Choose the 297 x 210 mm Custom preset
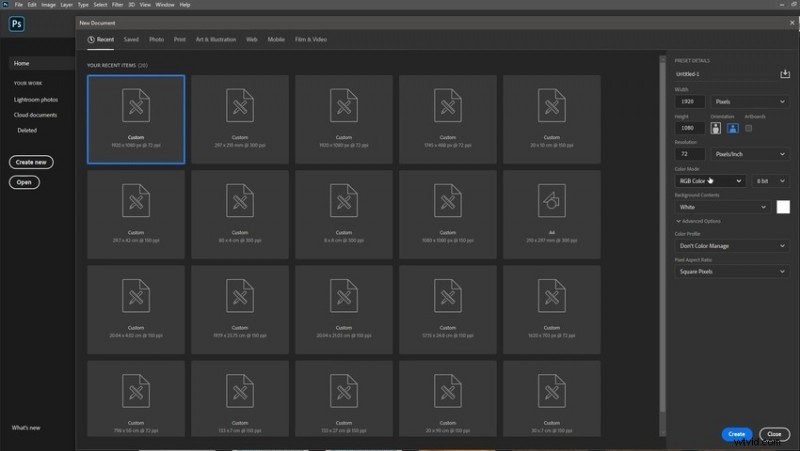The height and width of the screenshot is (451, 800). click(x=240, y=118)
